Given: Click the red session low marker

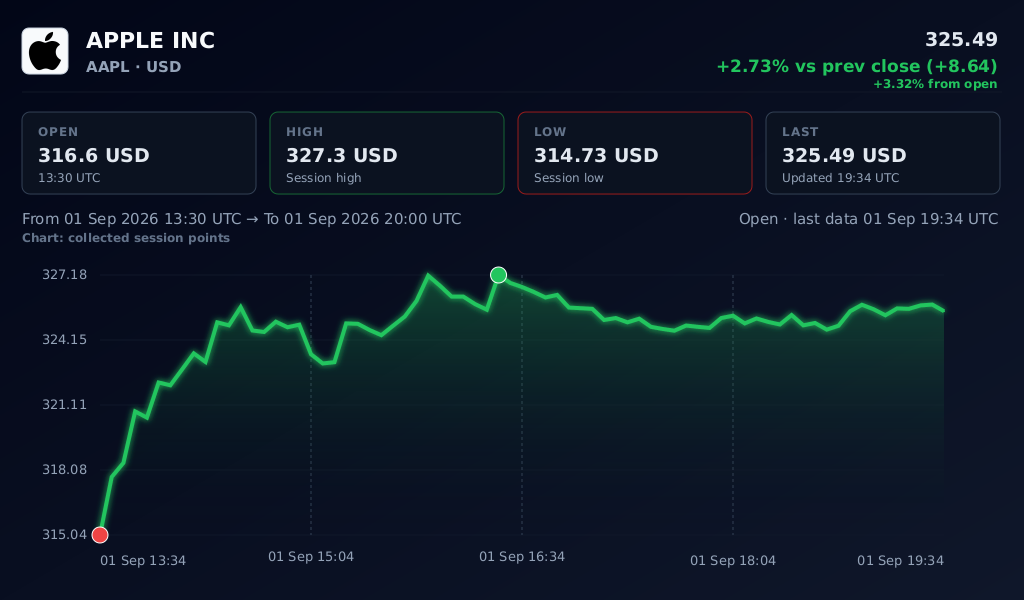Looking at the screenshot, I should [x=100, y=535].
